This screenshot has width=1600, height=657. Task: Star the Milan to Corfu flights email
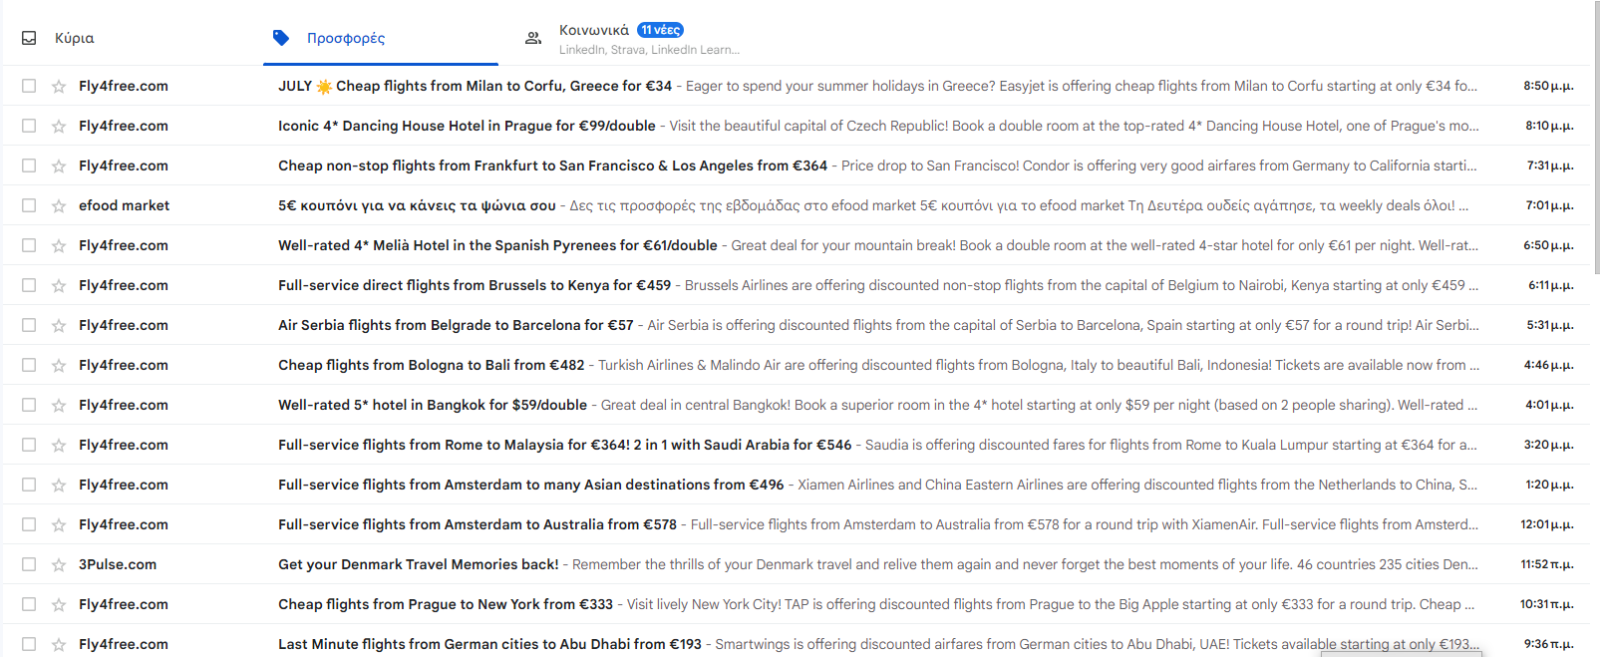[59, 86]
